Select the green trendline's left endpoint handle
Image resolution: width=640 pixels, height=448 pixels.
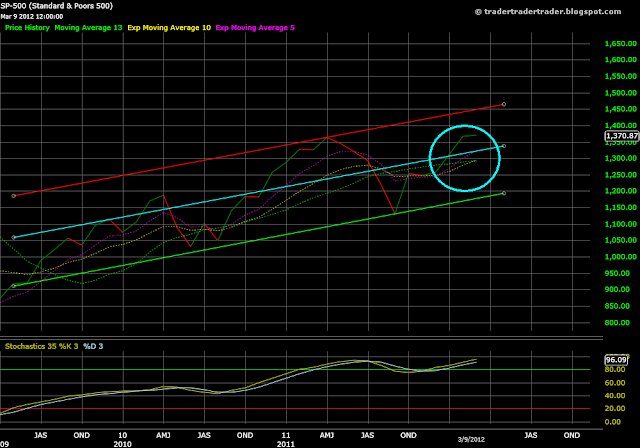13,286
